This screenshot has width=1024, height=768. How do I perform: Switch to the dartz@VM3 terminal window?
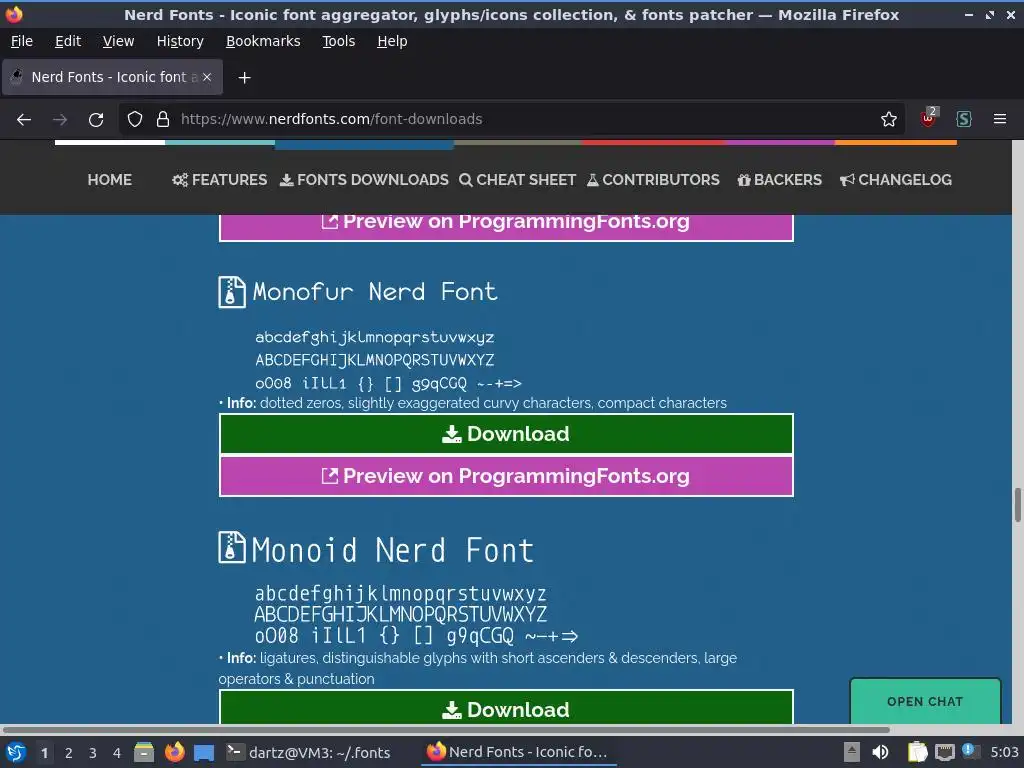308,752
